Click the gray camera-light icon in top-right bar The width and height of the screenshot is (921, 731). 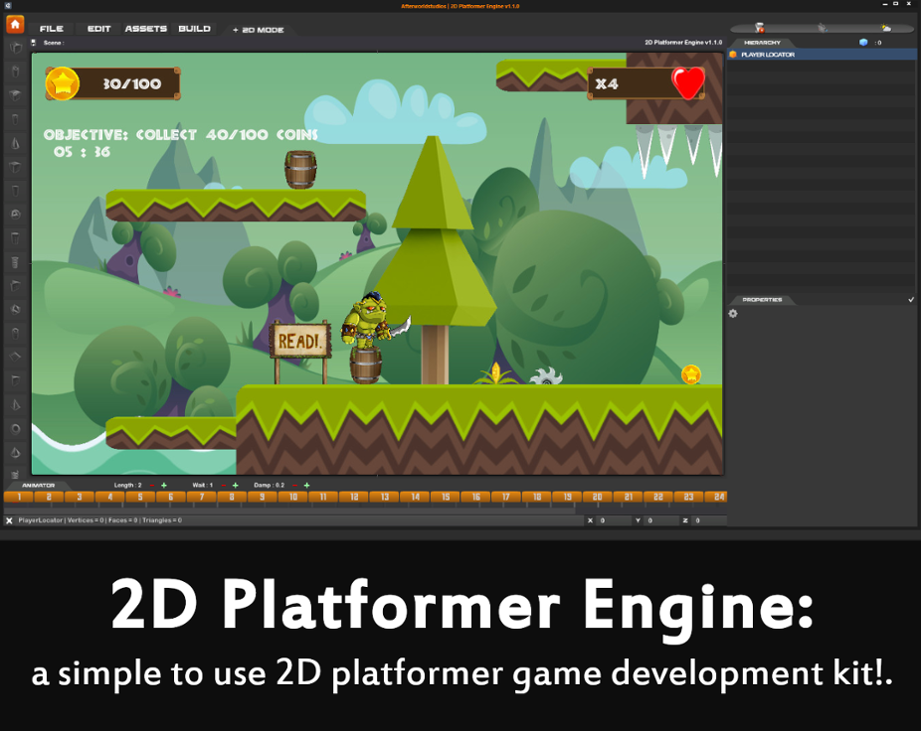tap(822, 28)
